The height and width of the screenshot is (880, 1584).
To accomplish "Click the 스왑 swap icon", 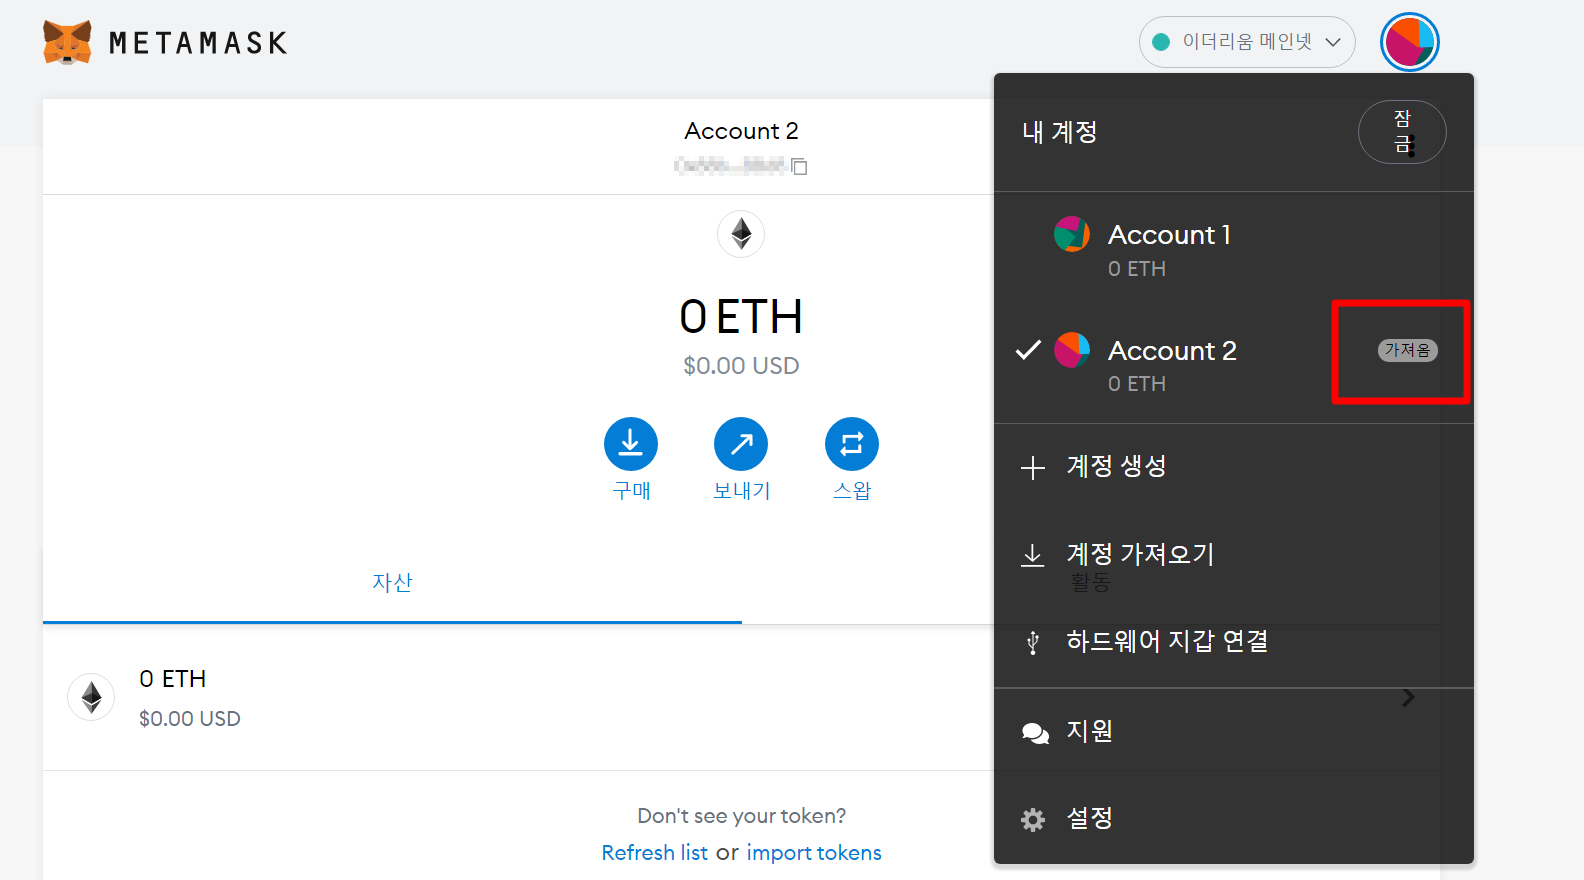I will tap(852, 444).
